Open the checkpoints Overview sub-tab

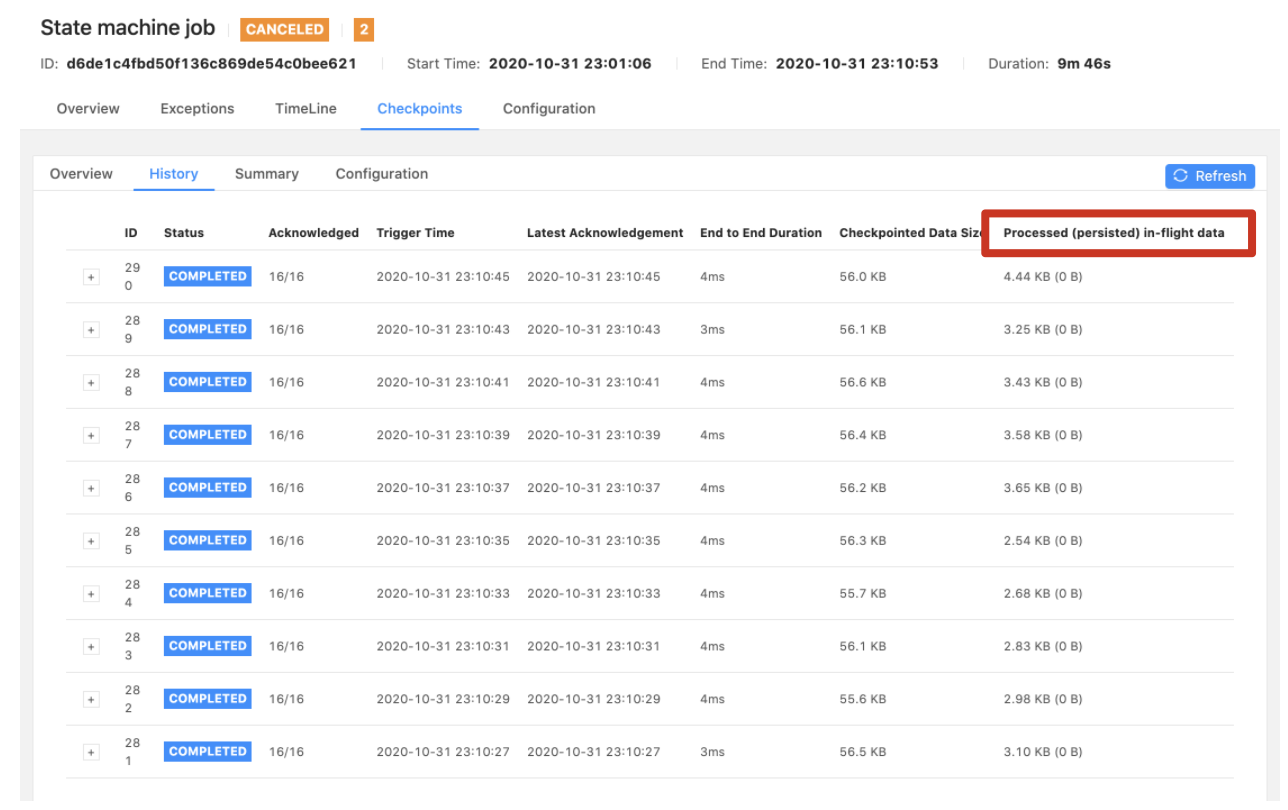81,173
